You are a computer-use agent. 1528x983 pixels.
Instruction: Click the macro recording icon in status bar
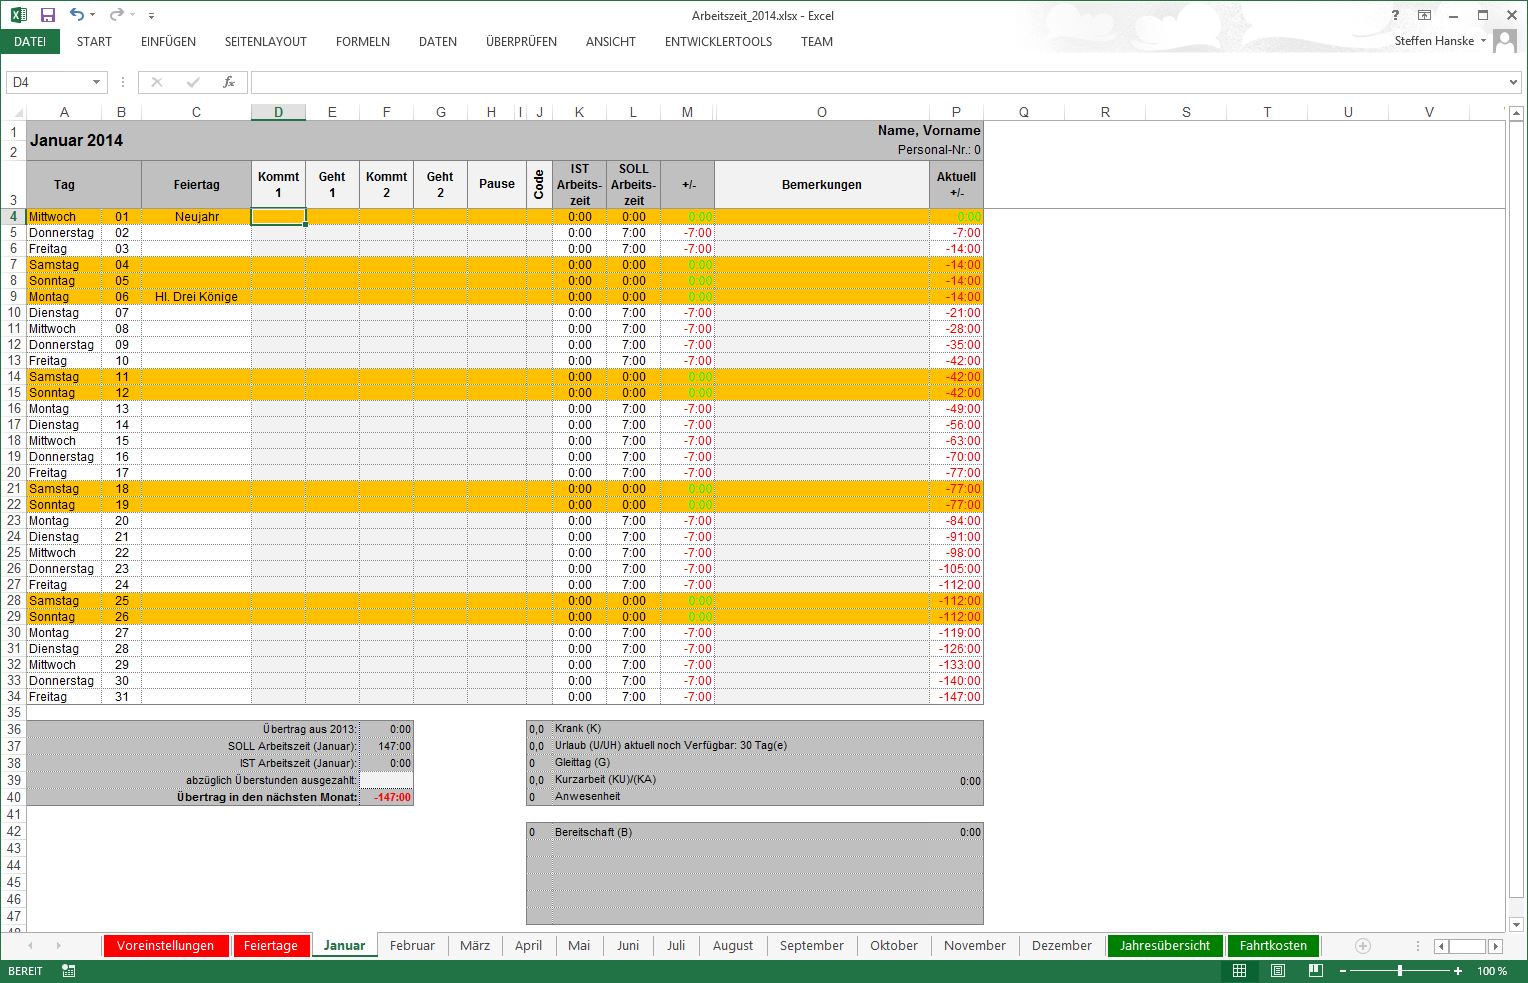click(x=67, y=970)
